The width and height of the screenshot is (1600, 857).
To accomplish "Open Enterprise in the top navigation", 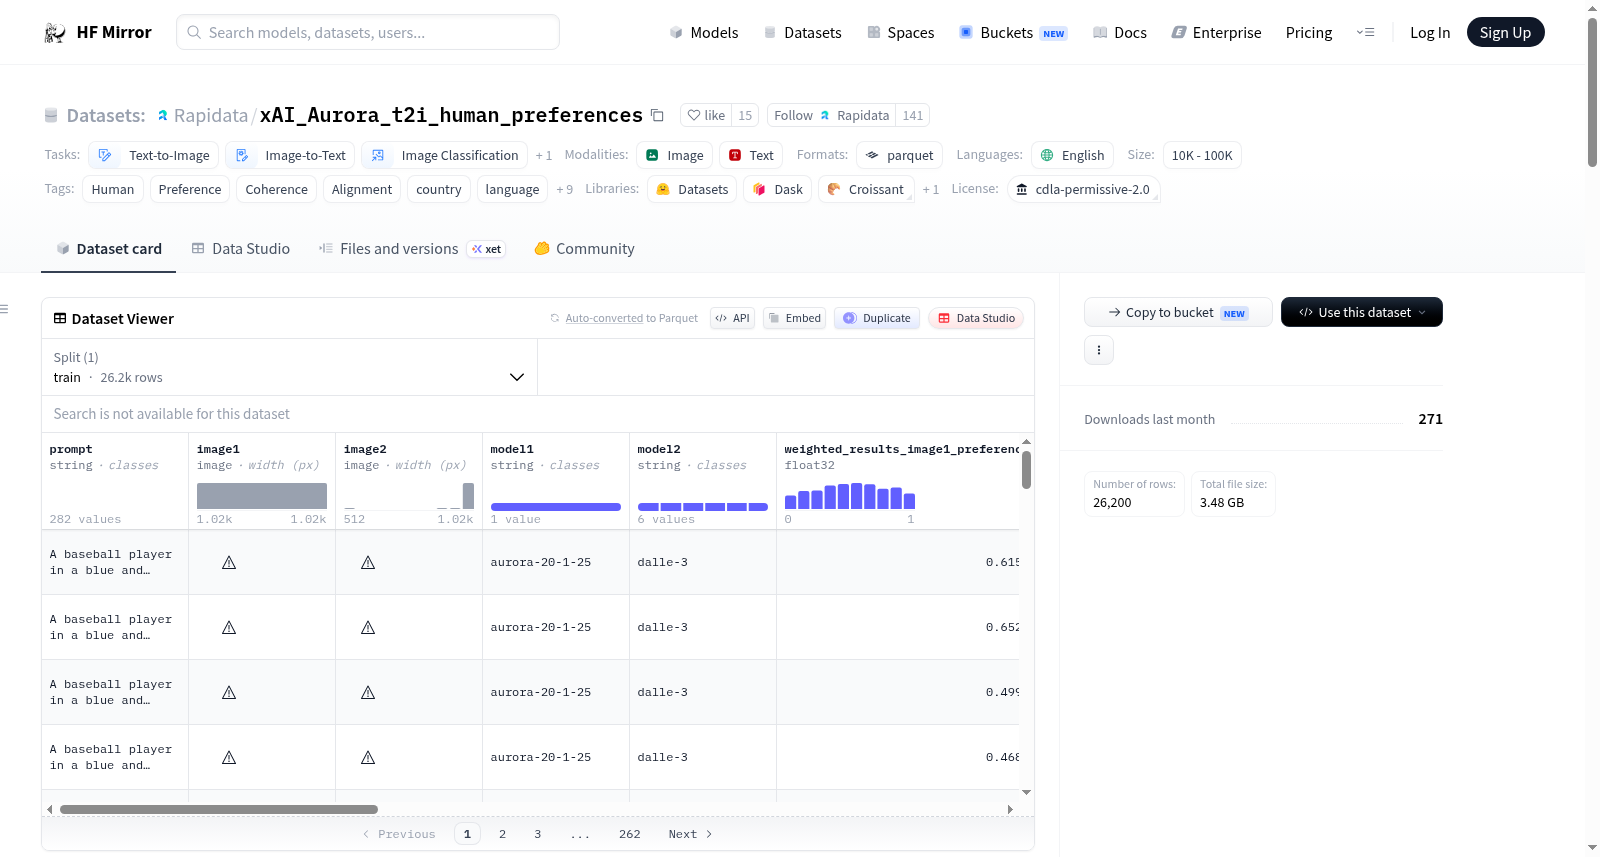I will [1216, 33].
